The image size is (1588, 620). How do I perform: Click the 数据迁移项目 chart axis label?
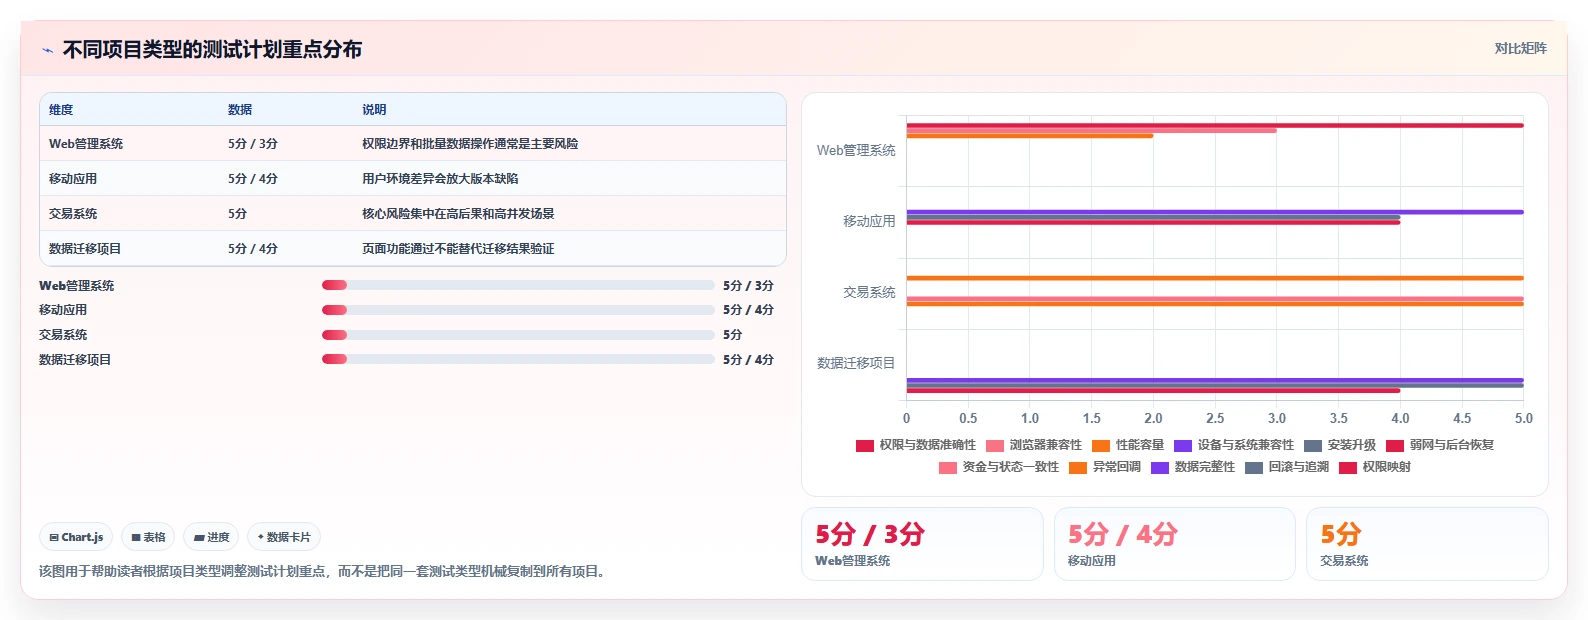[x=856, y=363]
